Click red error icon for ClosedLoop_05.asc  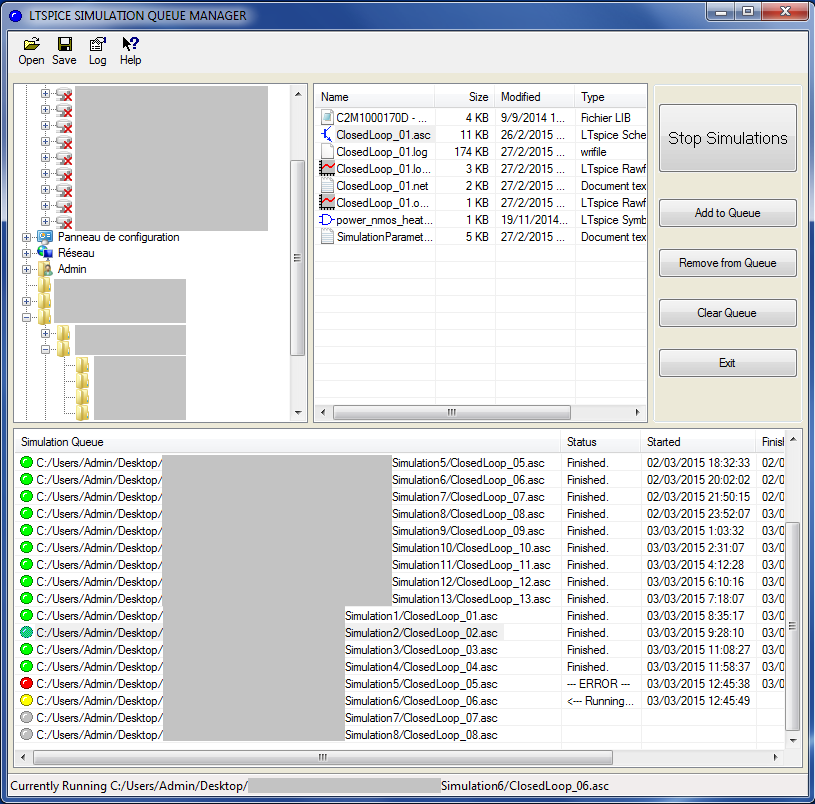[27, 684]
